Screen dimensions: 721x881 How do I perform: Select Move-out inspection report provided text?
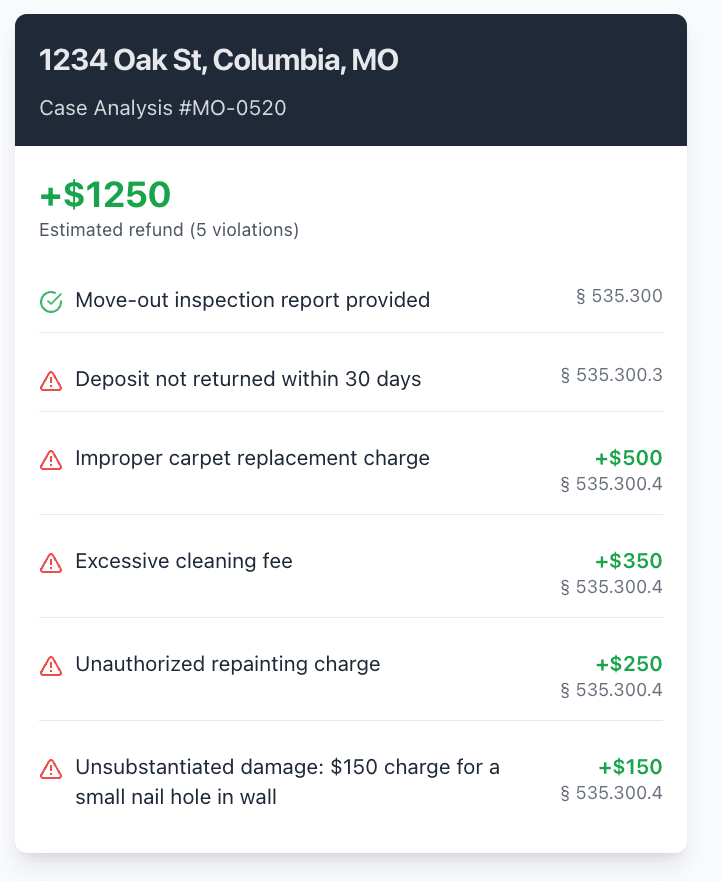(253, 300)
